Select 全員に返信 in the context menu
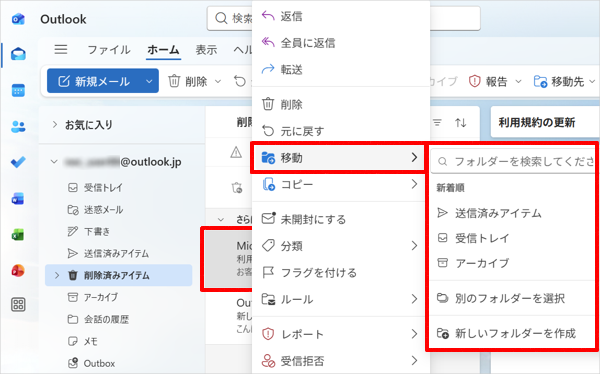This screenshot has width=600, height=374. click(x=341, y=42)
